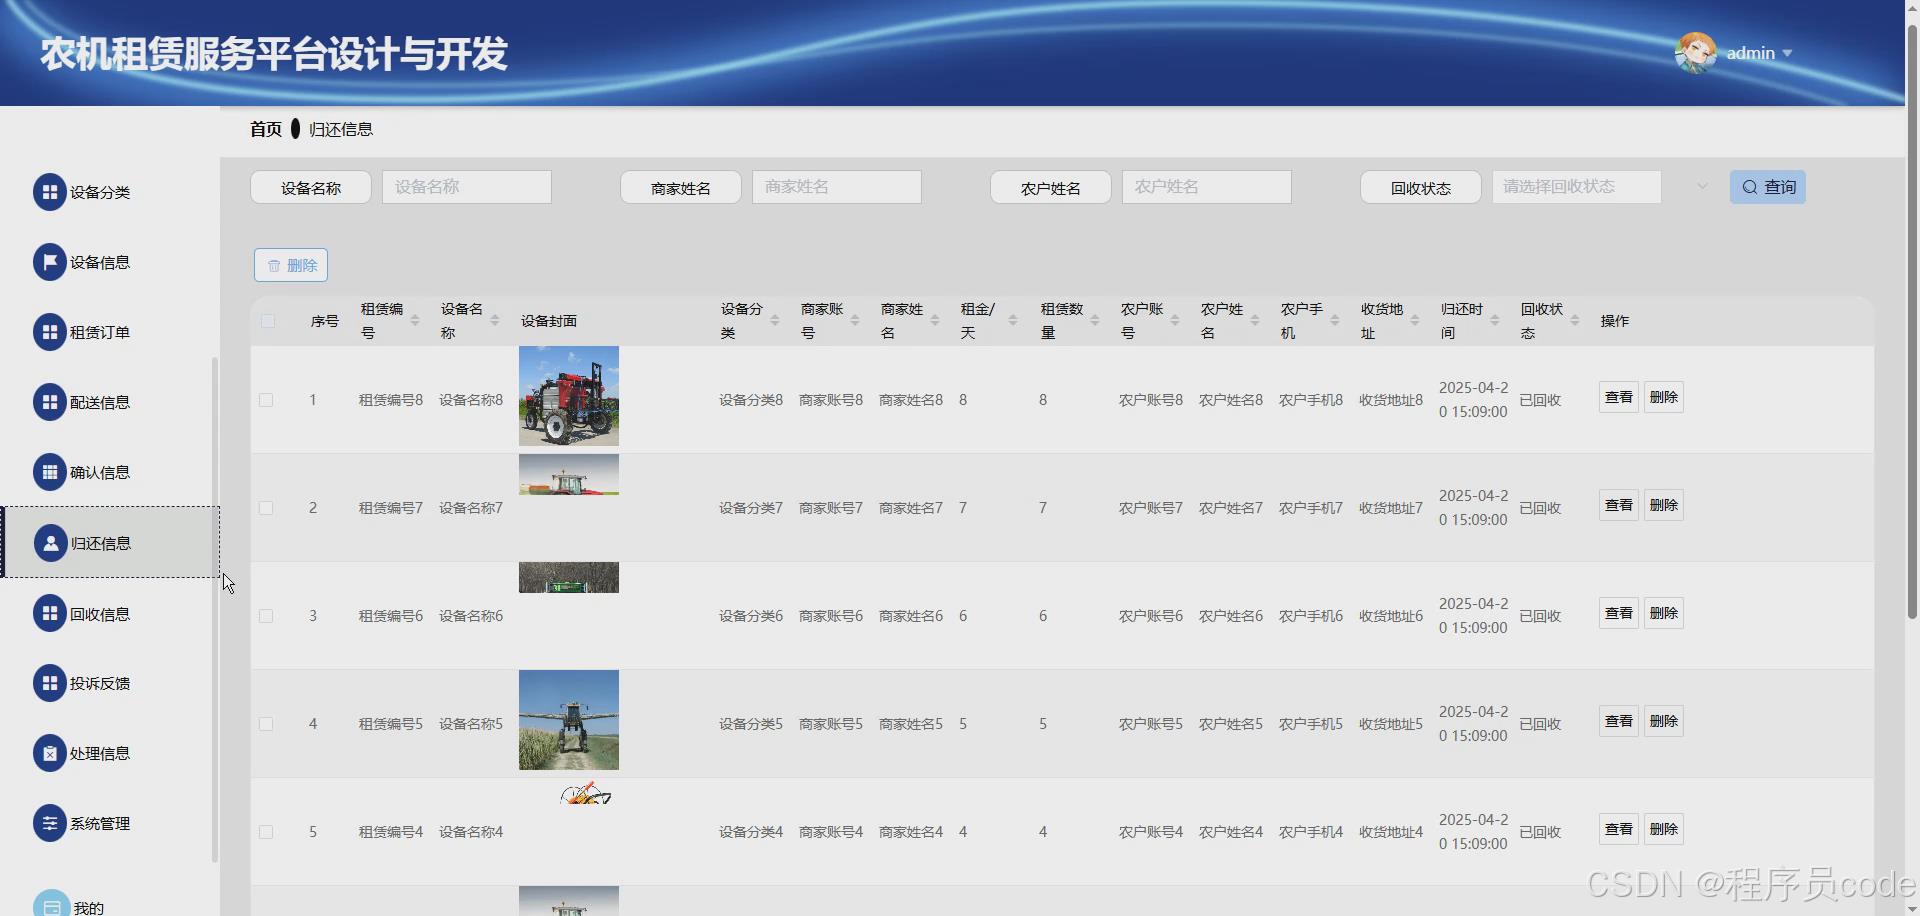The width and height of the screenshot is (1920, 916).
Task: Click the 租赁订单 sidebar icon
Action: pos(49,332)
